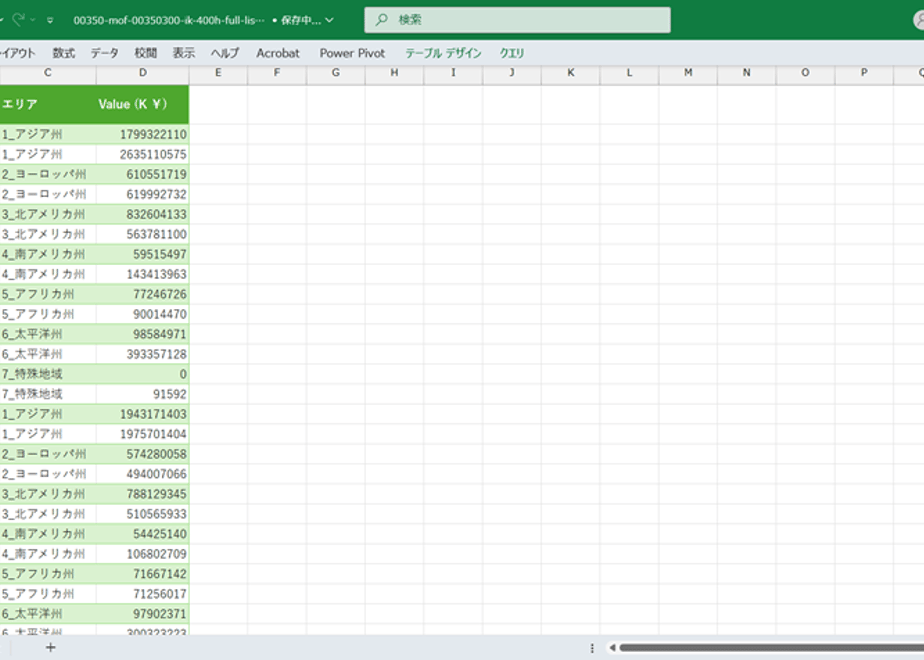The width and height of the screenshot is (924, 660).
Task: Open the Acrobat ribbon tab
Action: [x=278, y=53]
